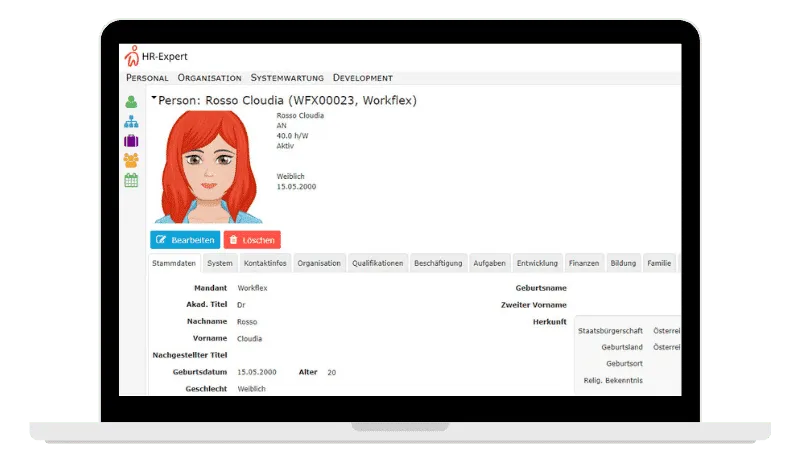Click the HR-Expert logo icon
The image size is (800, 461).
click(x=131, y=57)
